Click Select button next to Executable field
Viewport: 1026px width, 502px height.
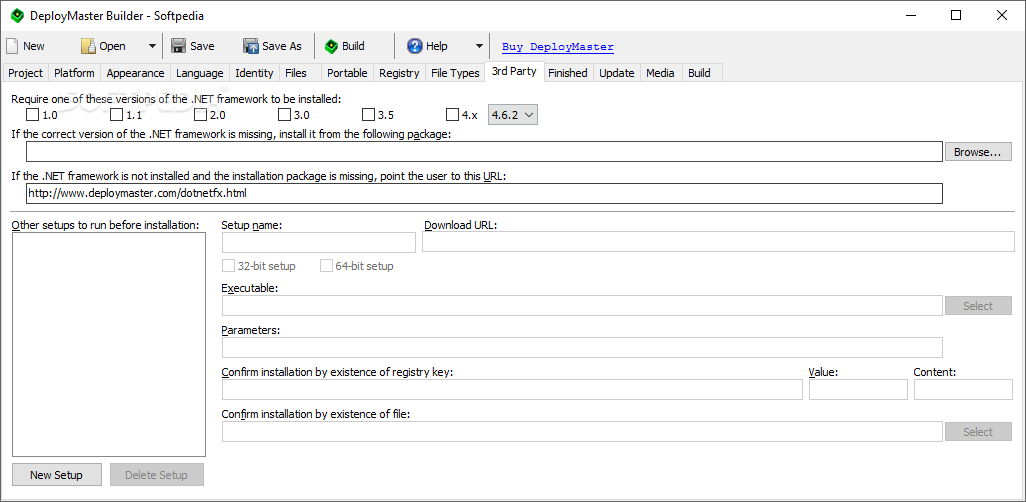978,306
